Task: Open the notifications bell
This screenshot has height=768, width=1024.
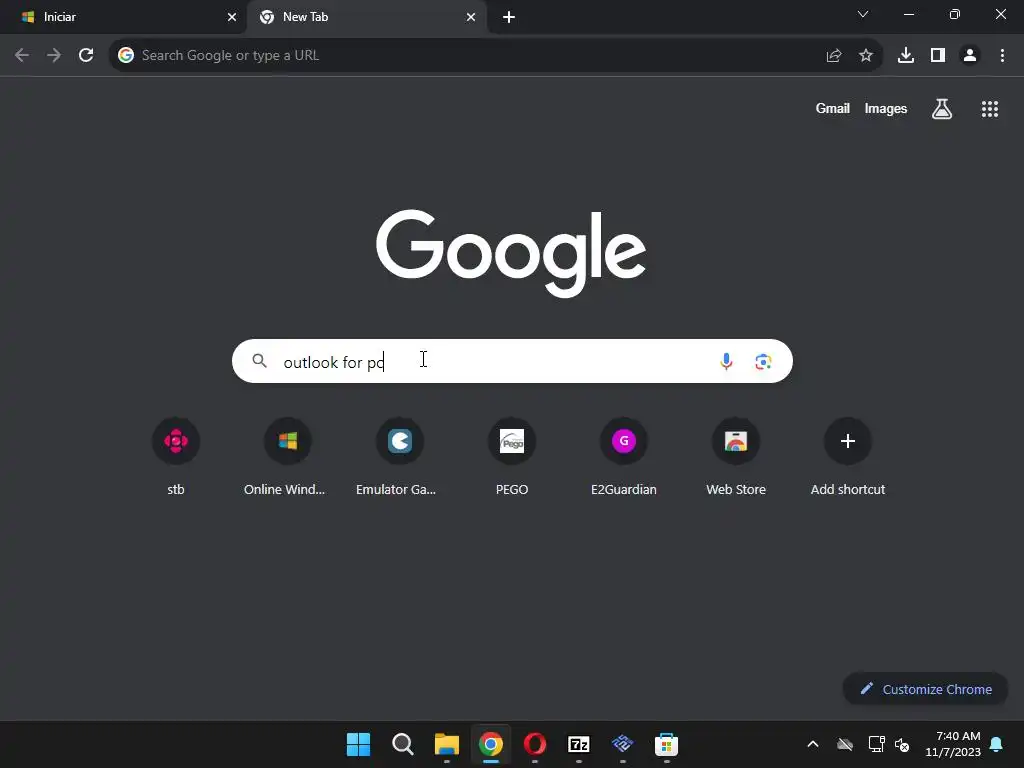Action: [x=996, y=744]
